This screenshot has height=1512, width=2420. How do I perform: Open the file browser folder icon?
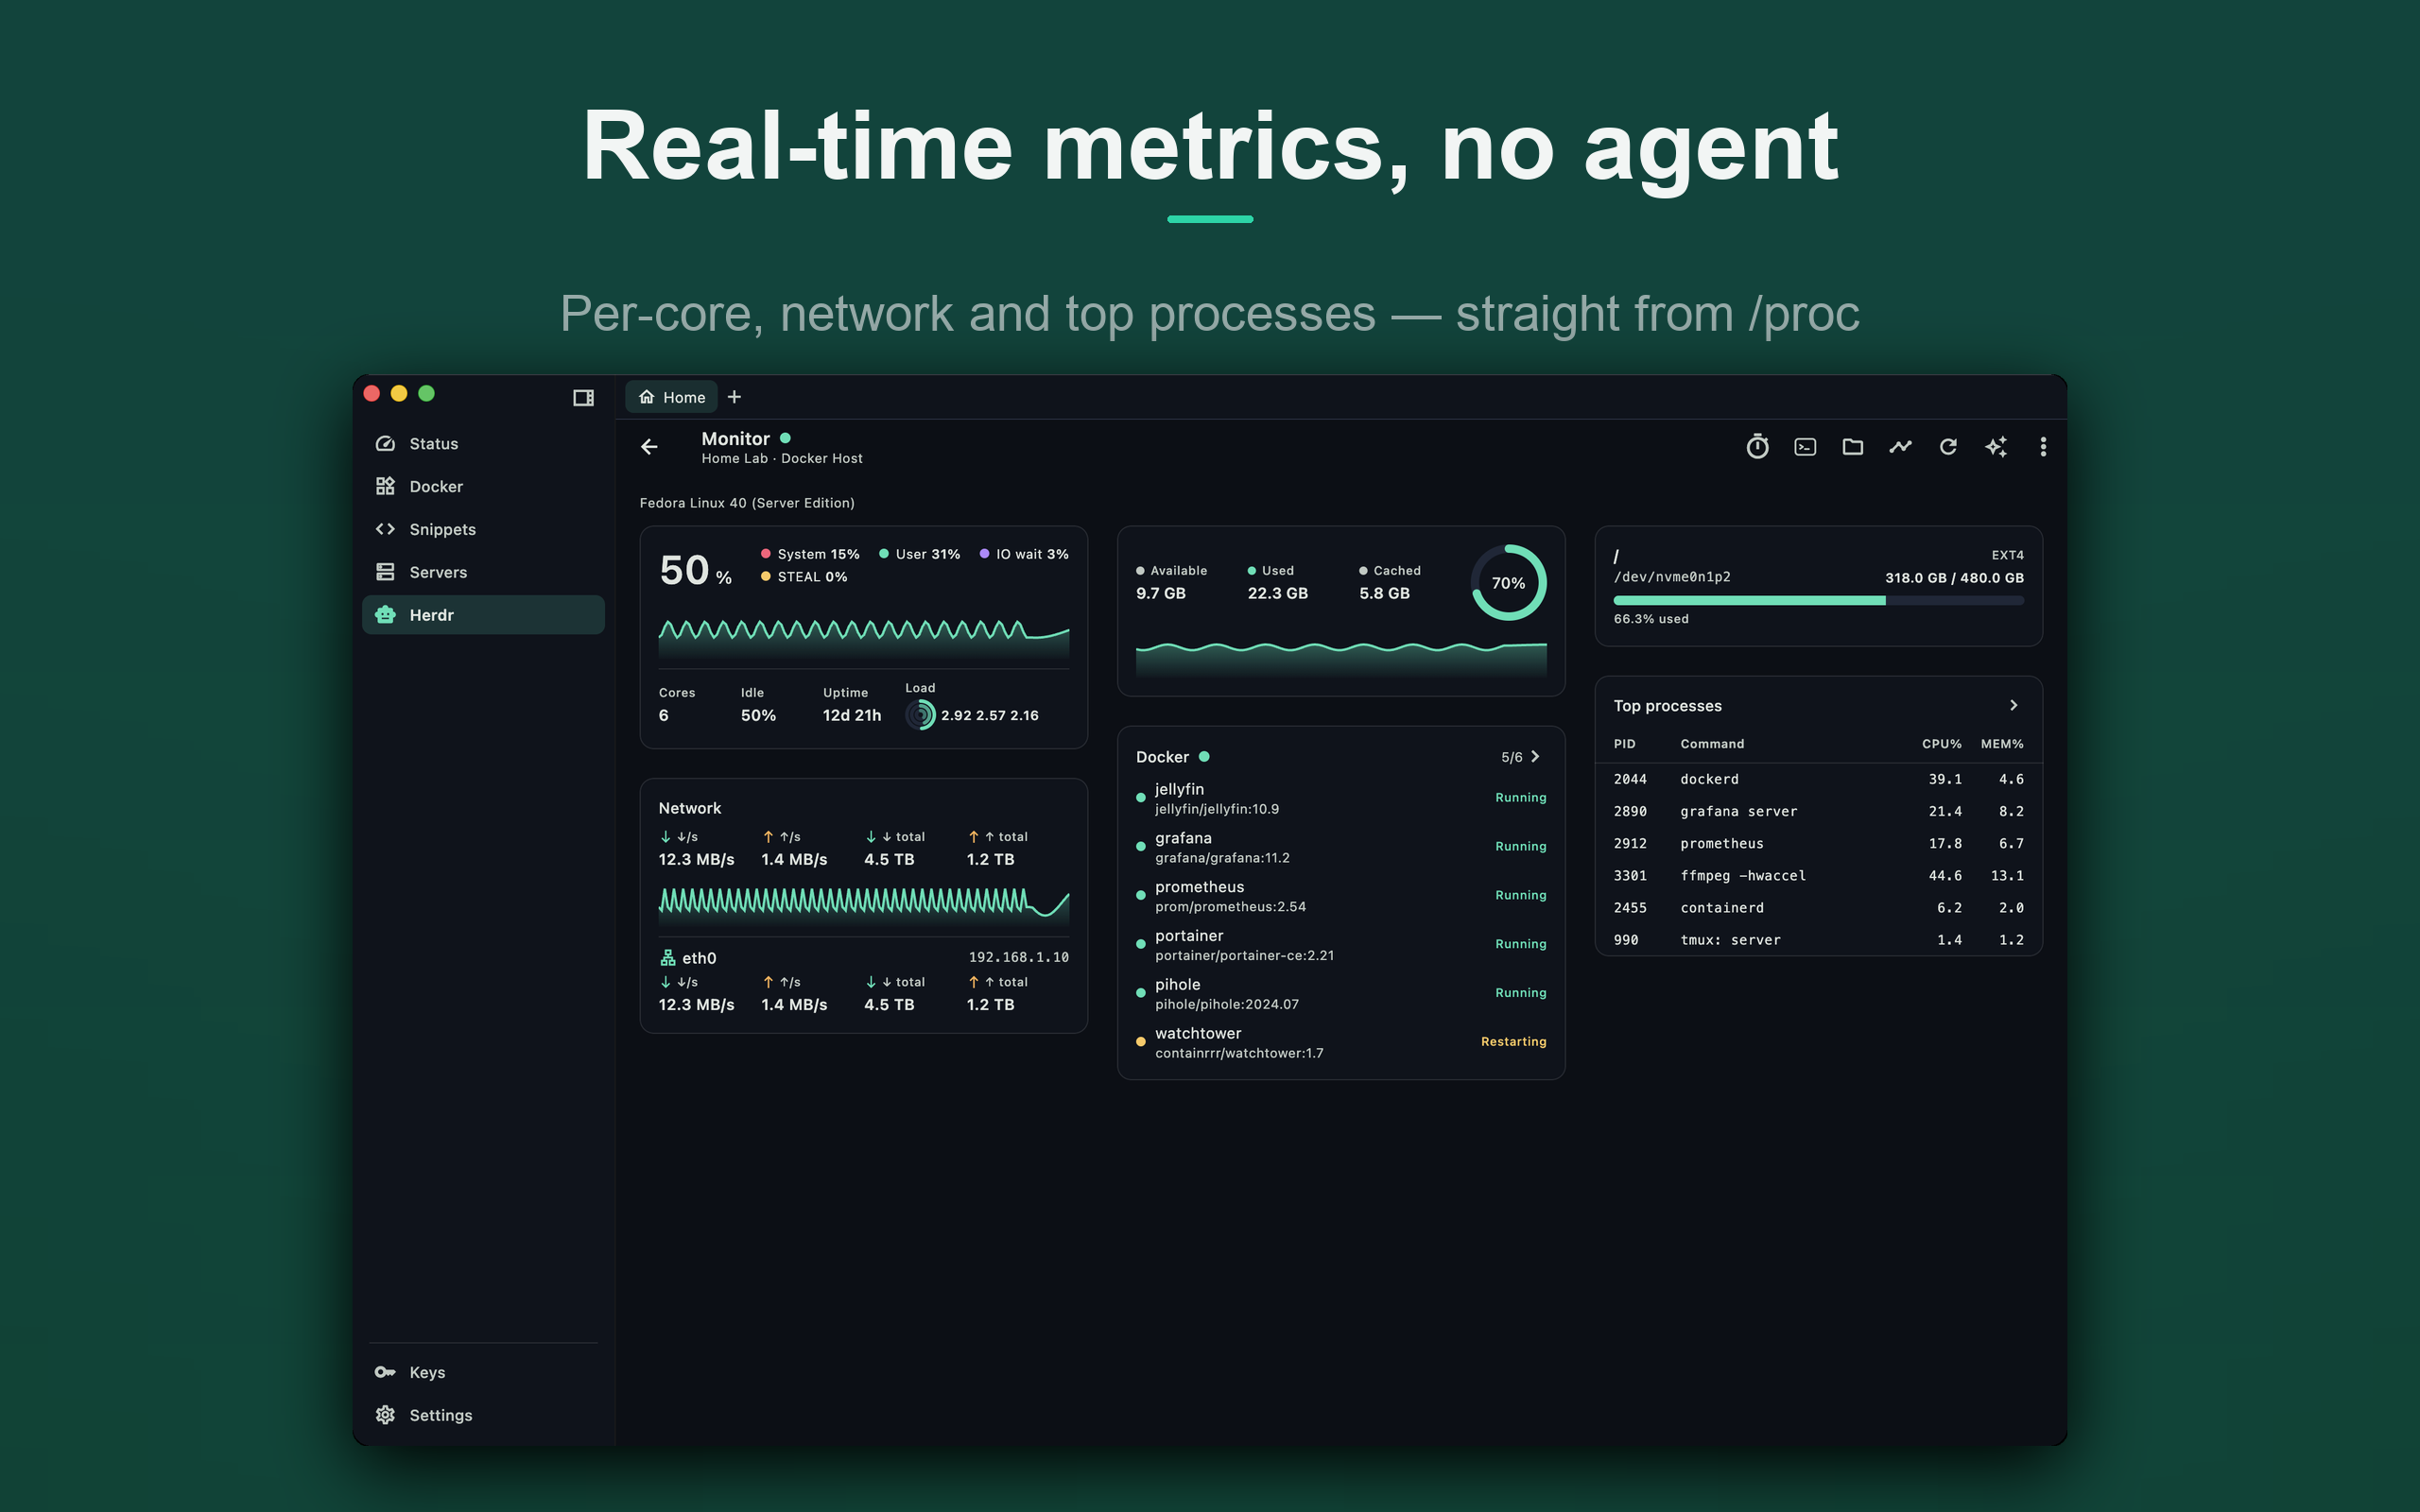coord(1852,447)
